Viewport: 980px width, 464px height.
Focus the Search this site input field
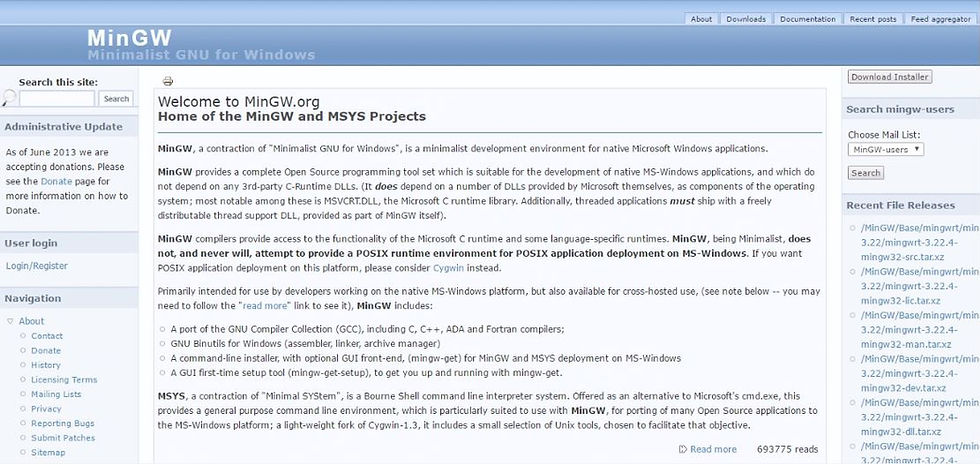[x=57, y=99]
